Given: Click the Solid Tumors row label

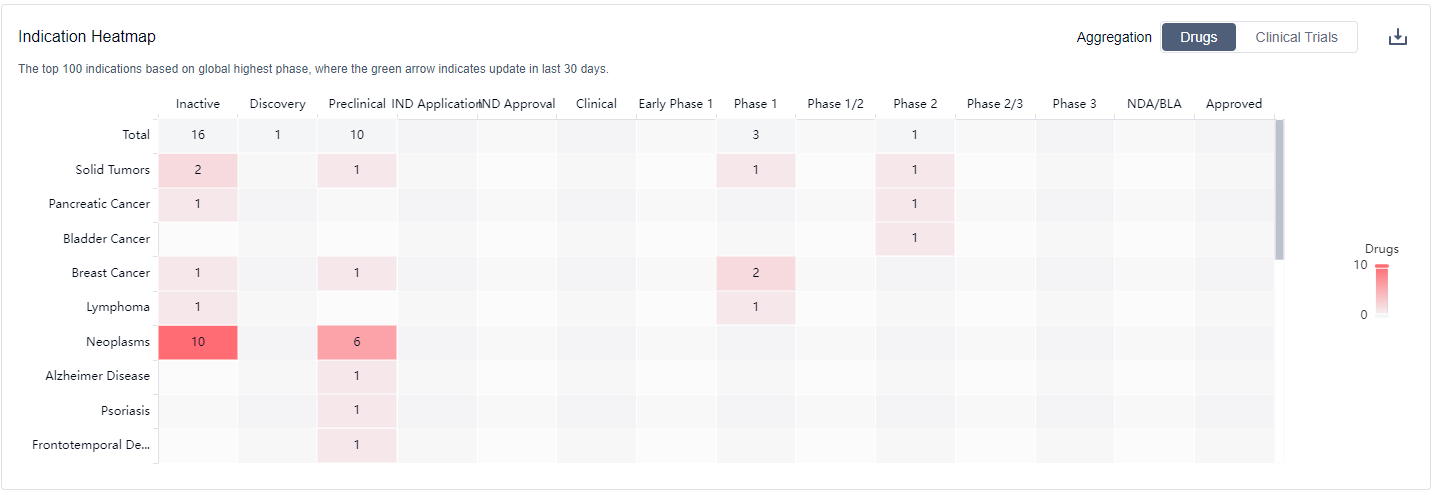Looking at the screenshot, I should tap(112, 170).
